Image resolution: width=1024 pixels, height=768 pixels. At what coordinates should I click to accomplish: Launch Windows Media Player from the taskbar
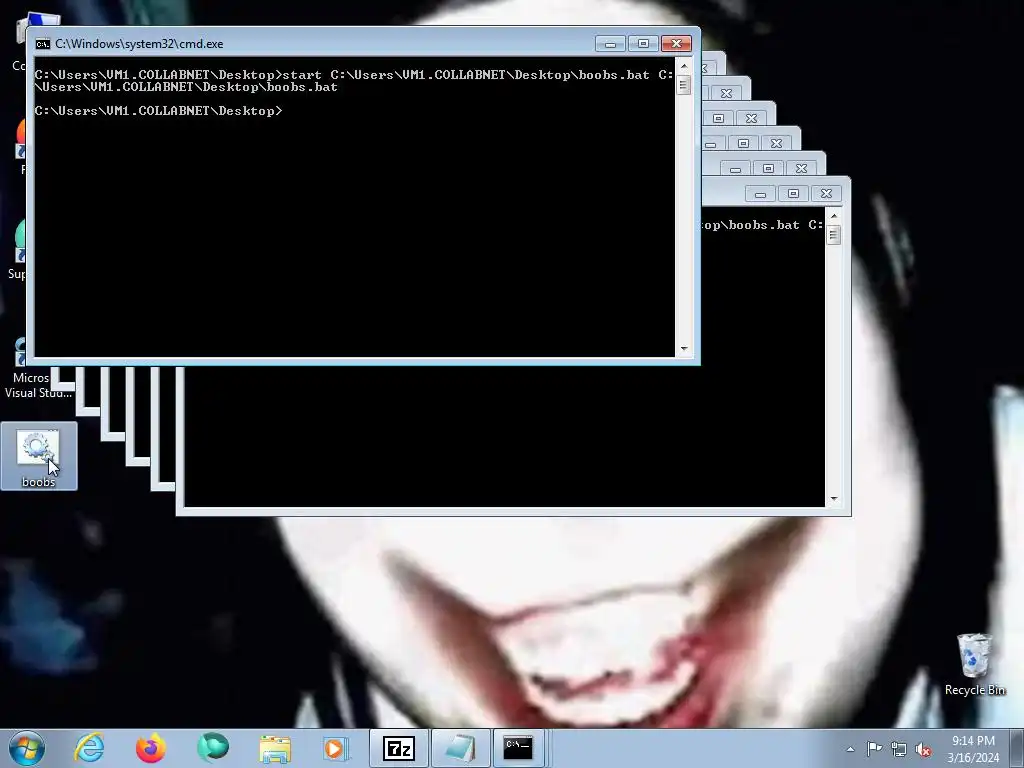(336, 748)
